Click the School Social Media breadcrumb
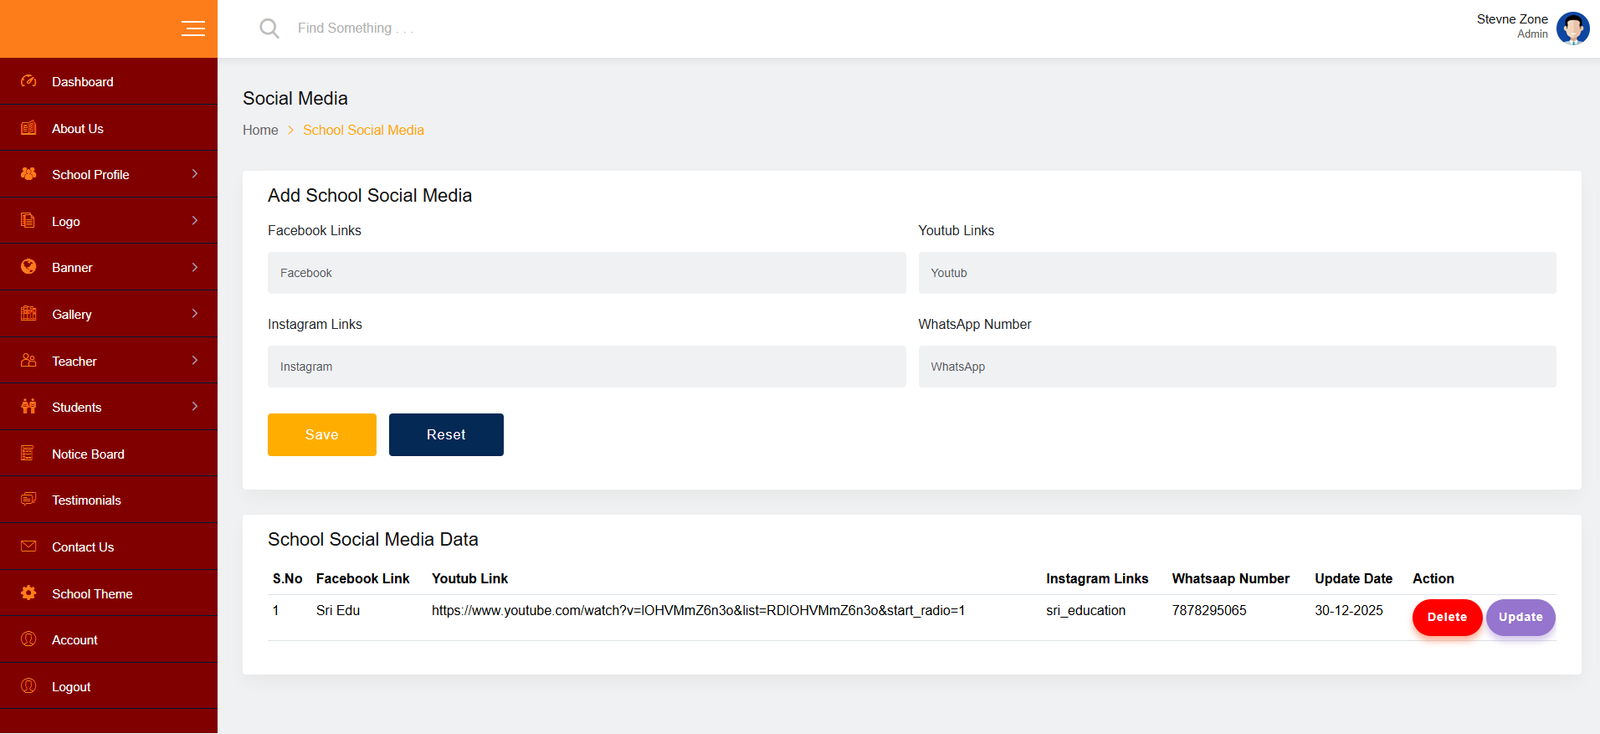Screen dimensions: 1600x734 click(363, 130)
